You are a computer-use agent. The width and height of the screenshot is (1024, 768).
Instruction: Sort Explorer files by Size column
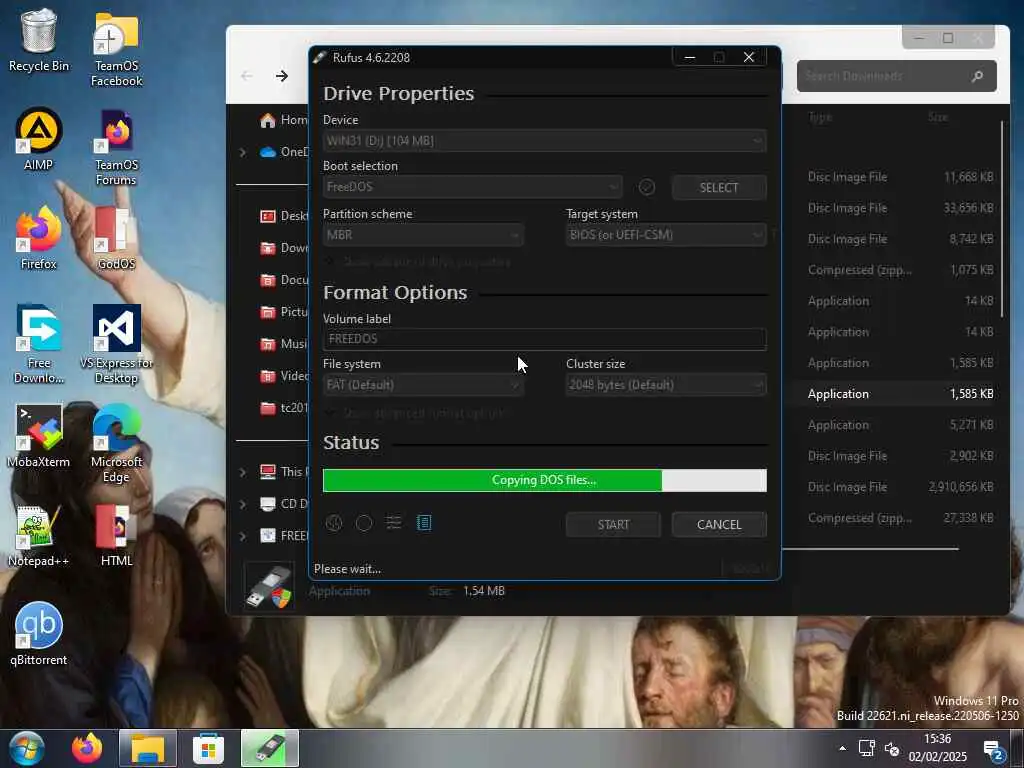click(938, 118)
